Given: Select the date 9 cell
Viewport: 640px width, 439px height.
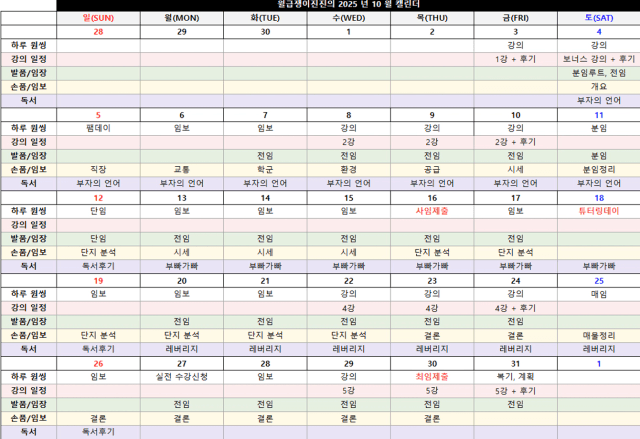Looking at the screenshot, I should coord(432,115).
